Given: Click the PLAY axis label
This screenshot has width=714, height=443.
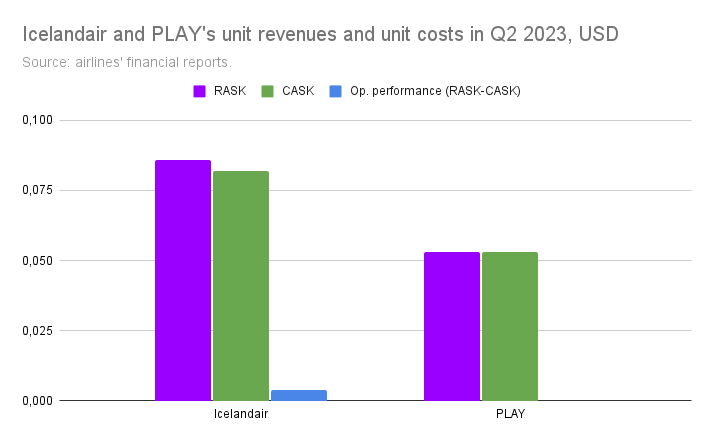Looking at the screenshot, I should pyautogui.click(x=510, y=414).
